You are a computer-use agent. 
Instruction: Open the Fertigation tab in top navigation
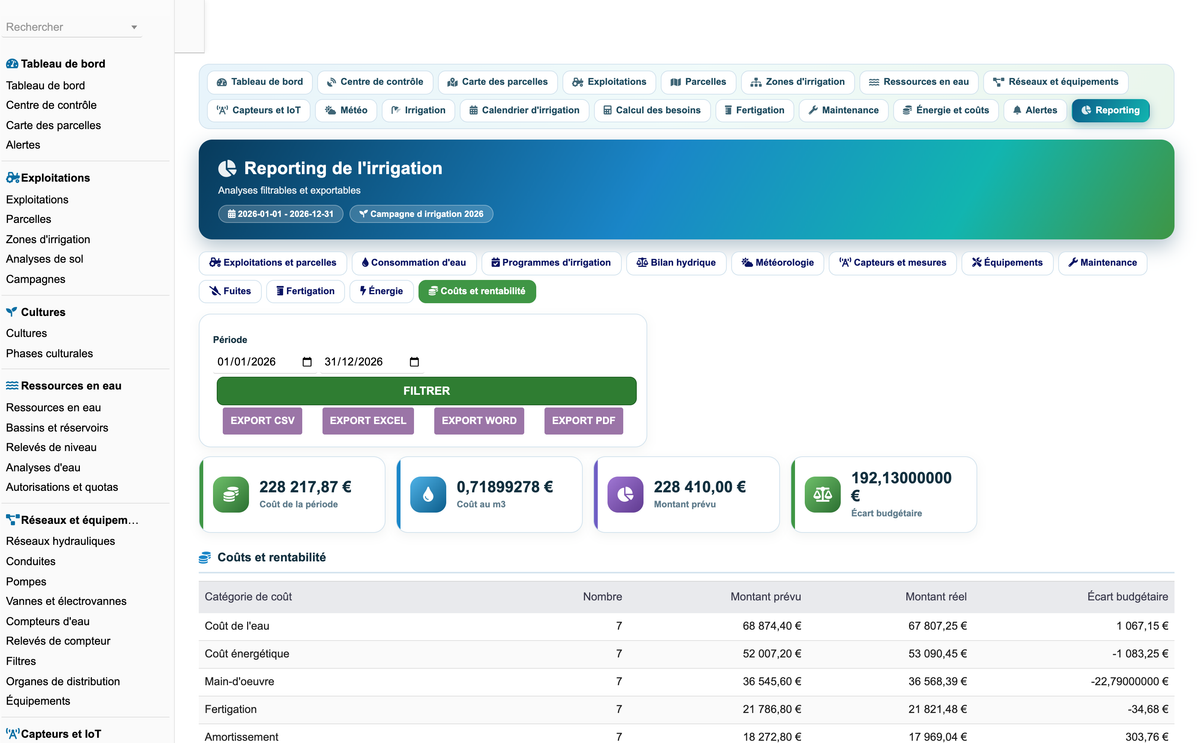point(755,110)
